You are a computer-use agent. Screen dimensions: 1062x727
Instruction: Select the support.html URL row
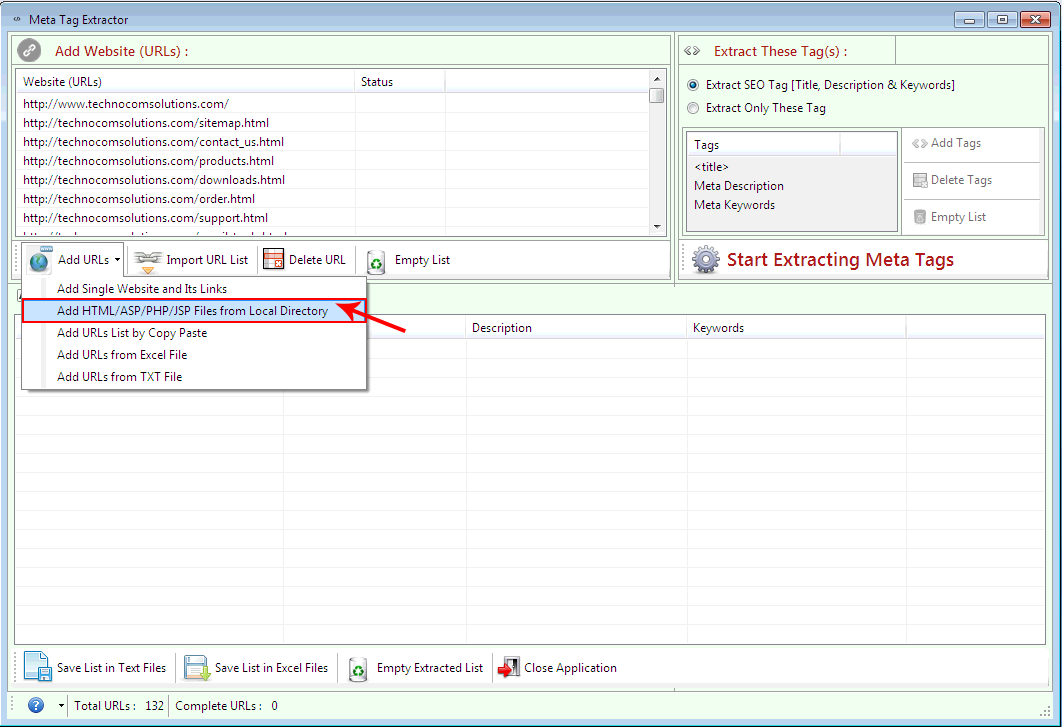[x=332, y=217]
